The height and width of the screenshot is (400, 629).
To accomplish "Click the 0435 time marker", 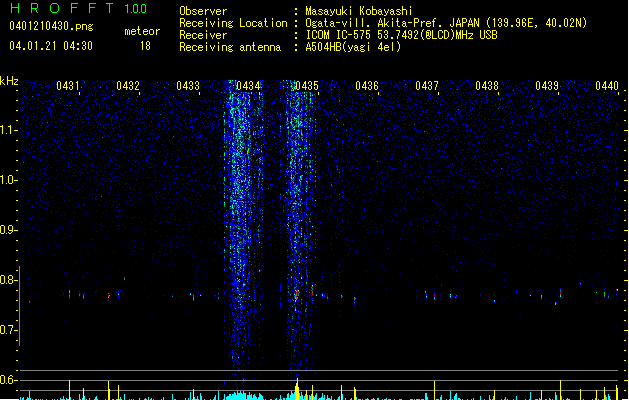I will (307, 86).
